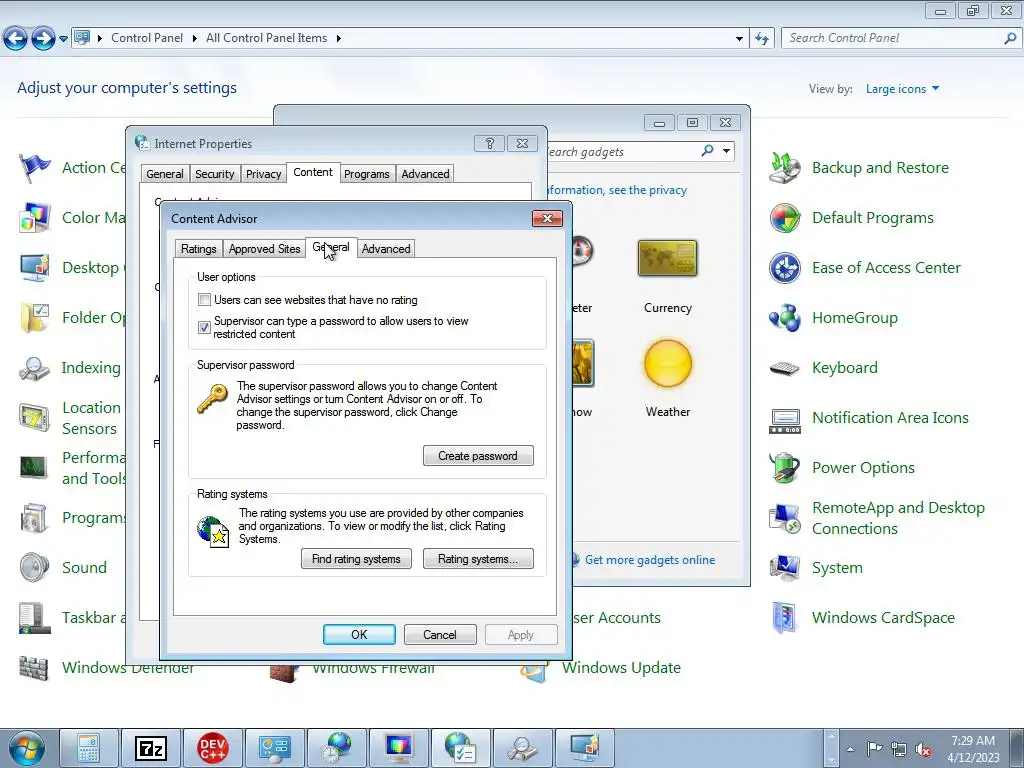Open the View by Large icons dropdown
This screenshot has height=768, width=1024.
[903, 89]
